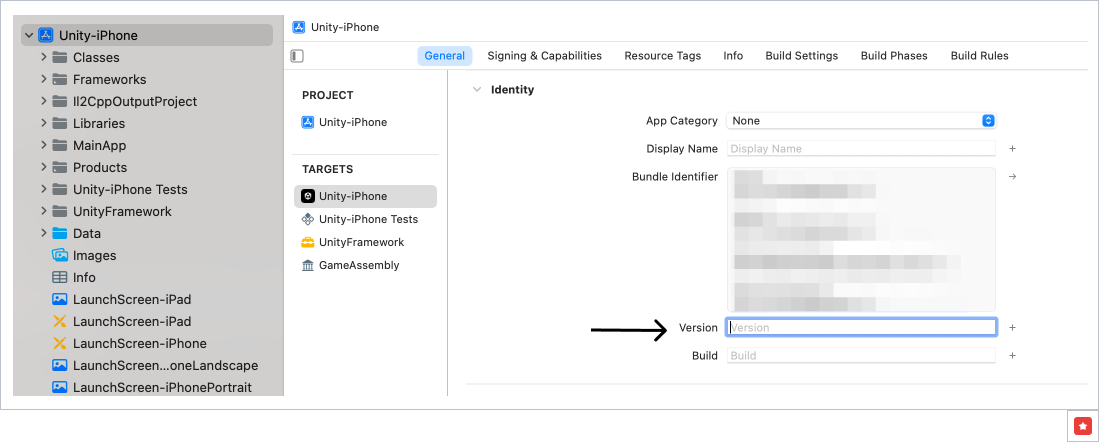
Task: Expand the Il2CppOutputProject folder
Action: [x=44, y=101]
